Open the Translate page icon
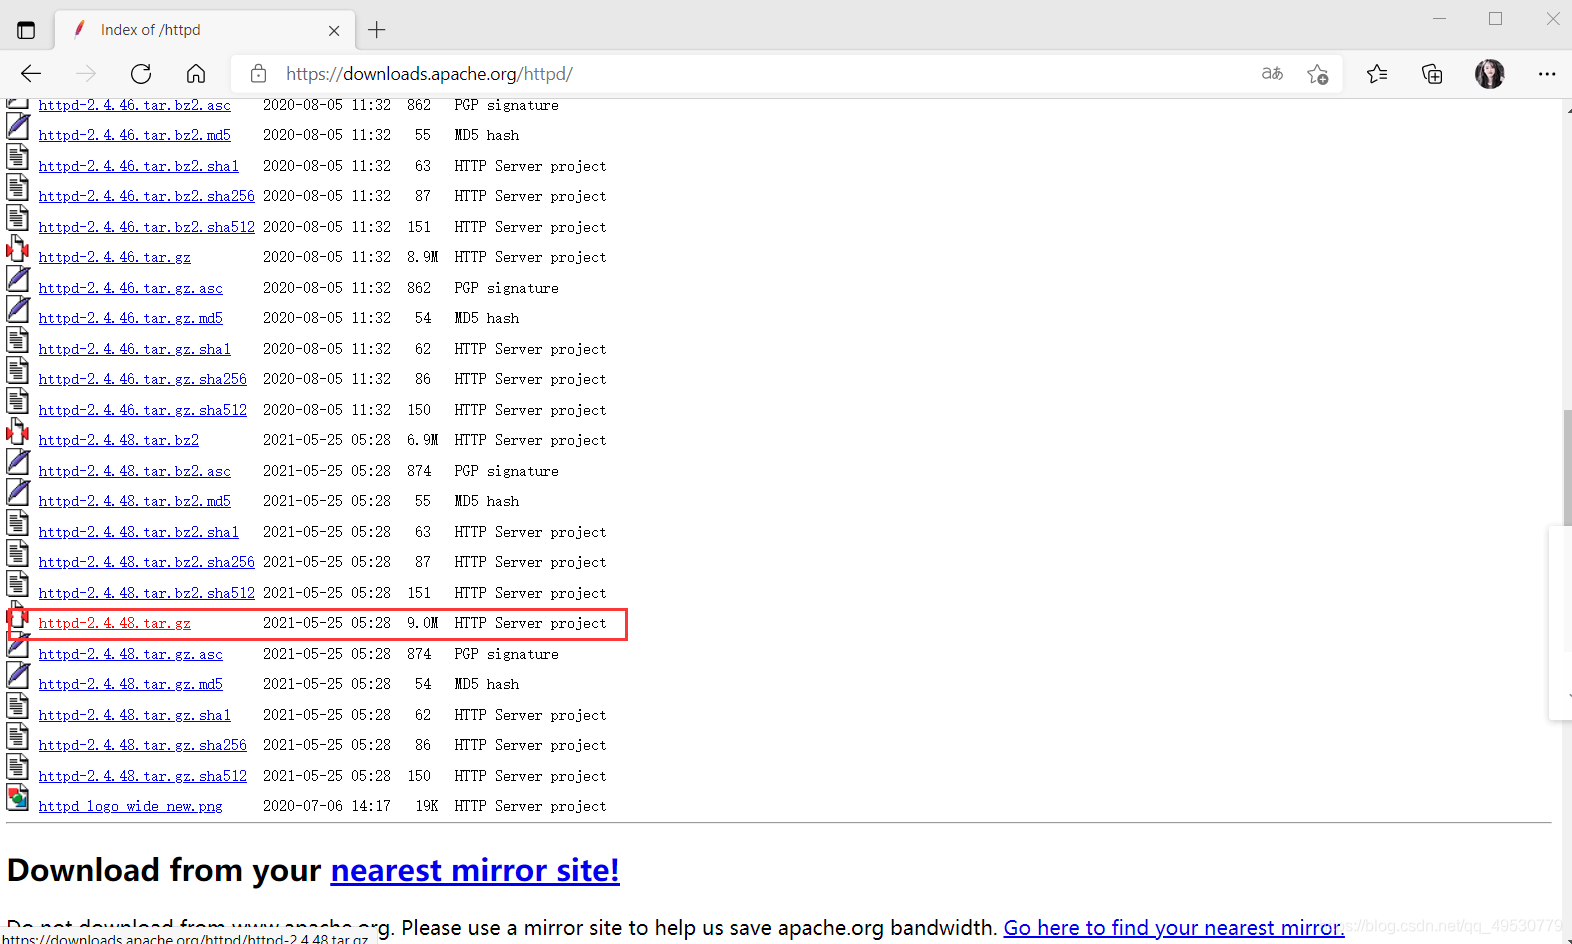1572x944 pixels. point(1272,74)
